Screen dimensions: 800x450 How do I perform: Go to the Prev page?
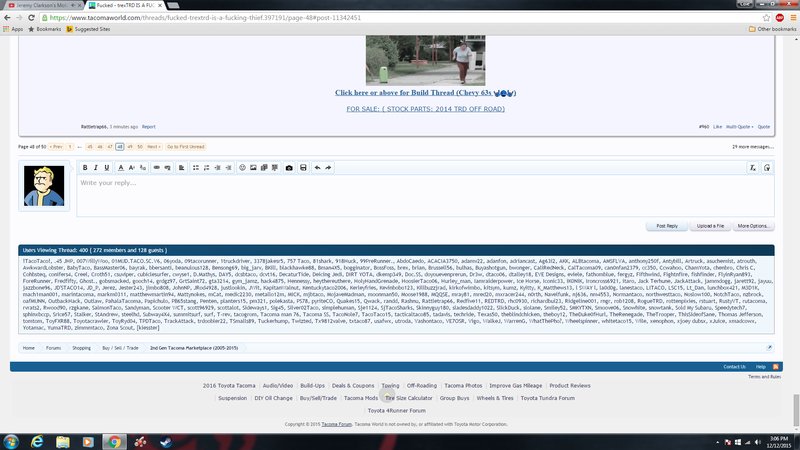click(x=56, y=147)
